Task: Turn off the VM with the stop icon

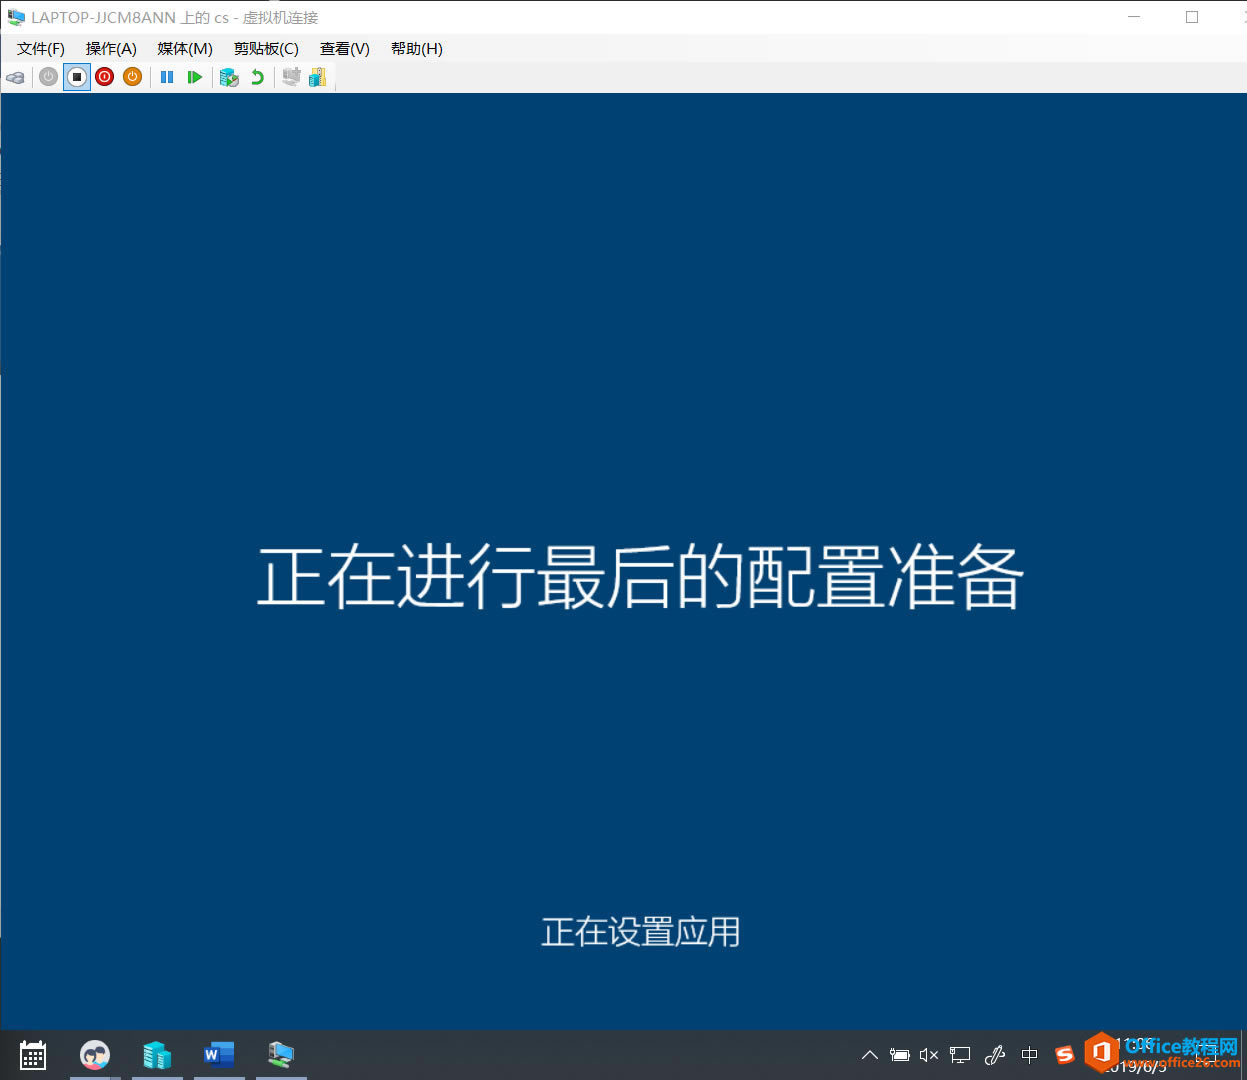Action: tap(77, 77)
